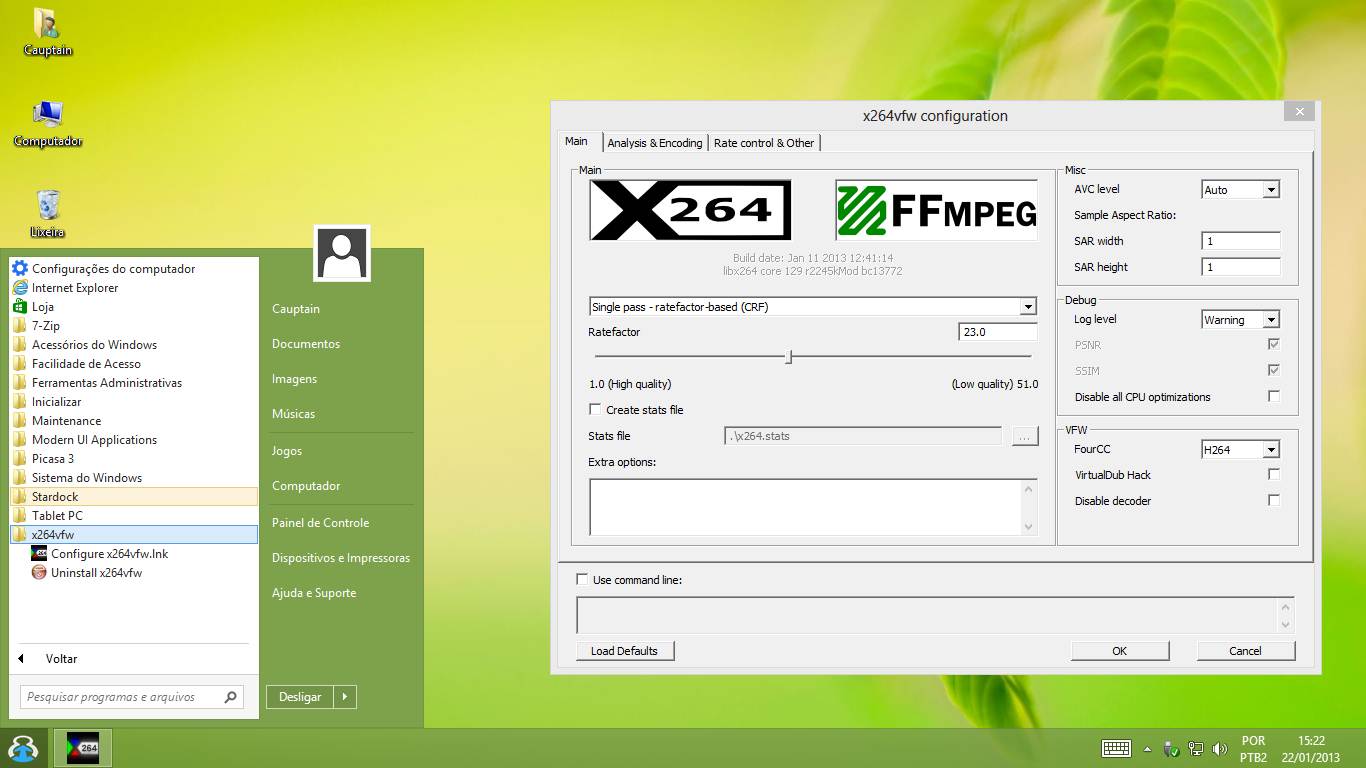Click Load Defaults button
Screen dimensions: 1366x768
tap(625, 651)
